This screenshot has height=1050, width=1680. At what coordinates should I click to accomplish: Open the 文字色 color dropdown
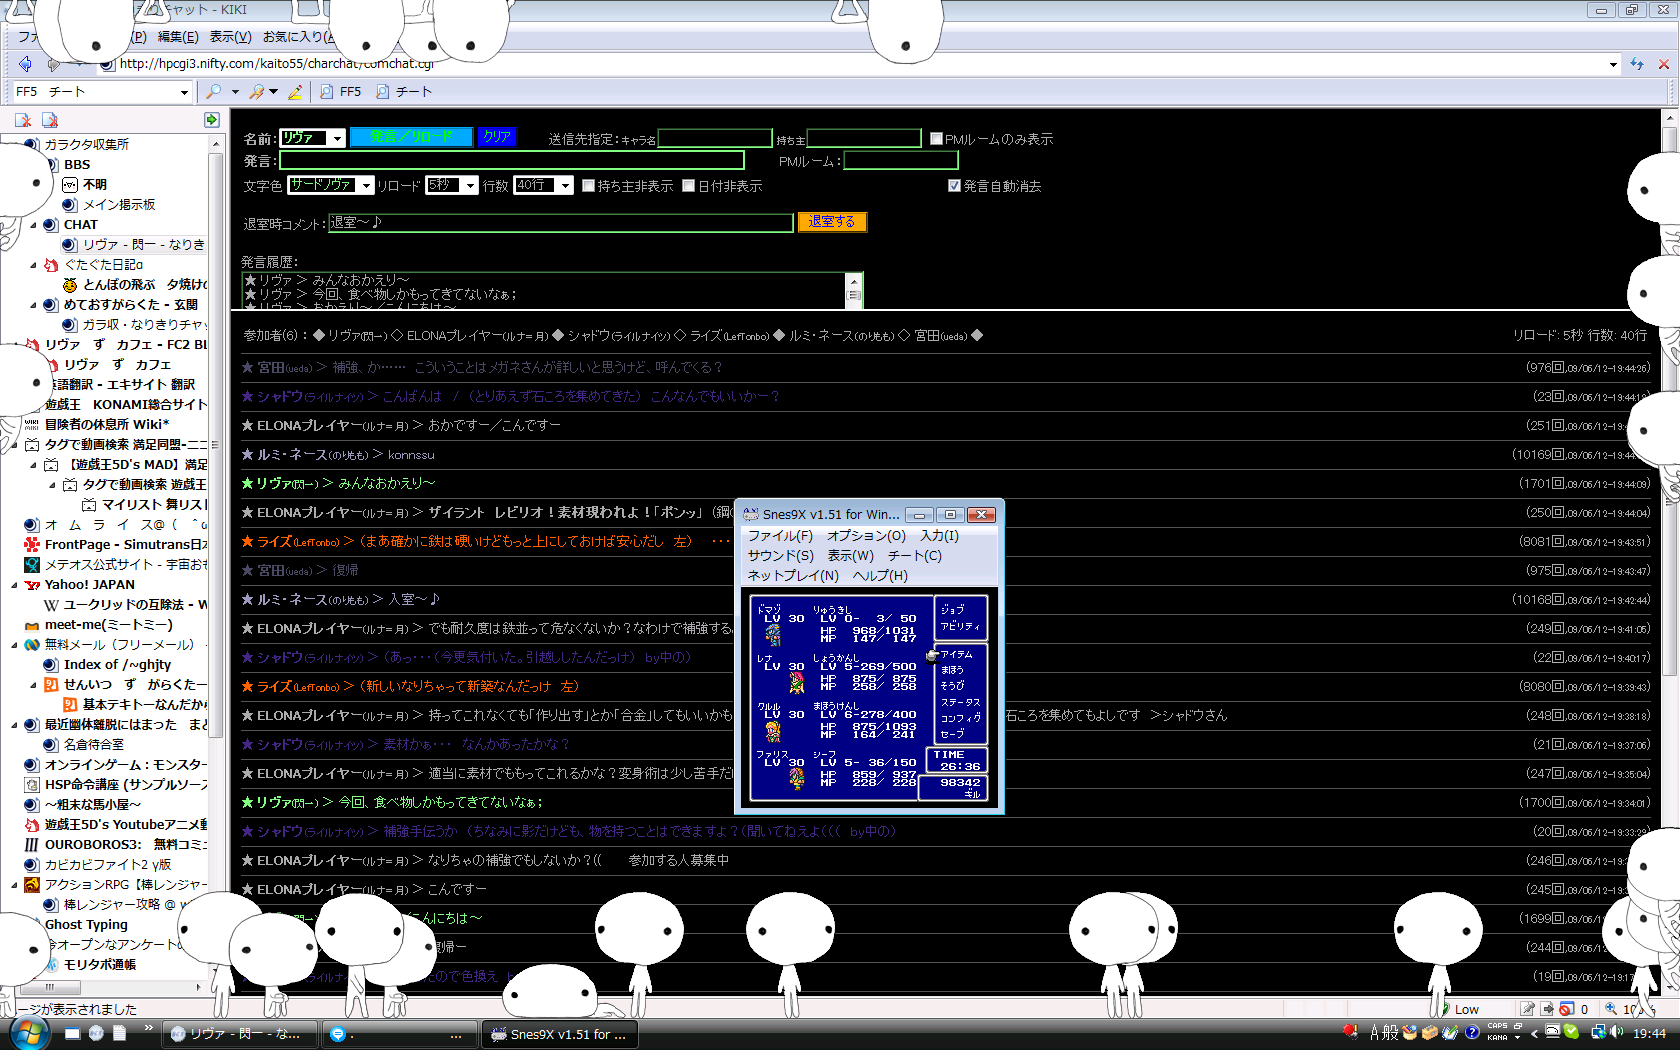pos(367,186)
